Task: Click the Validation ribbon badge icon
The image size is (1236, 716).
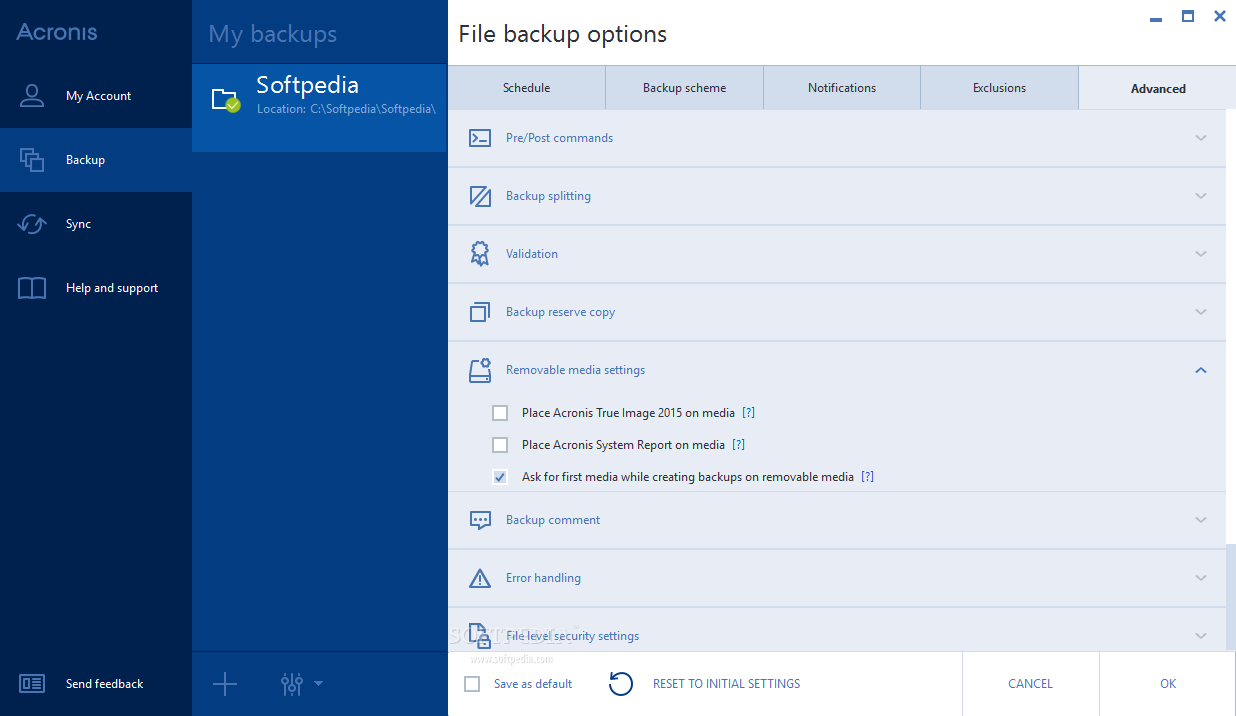Action: [x=480, y=254]
